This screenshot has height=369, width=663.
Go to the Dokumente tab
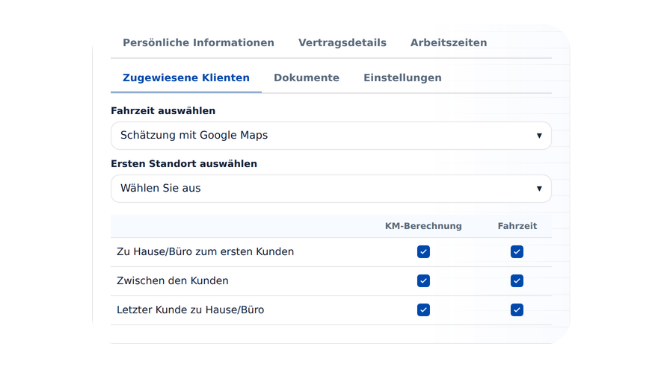click(x=307, y=78)
